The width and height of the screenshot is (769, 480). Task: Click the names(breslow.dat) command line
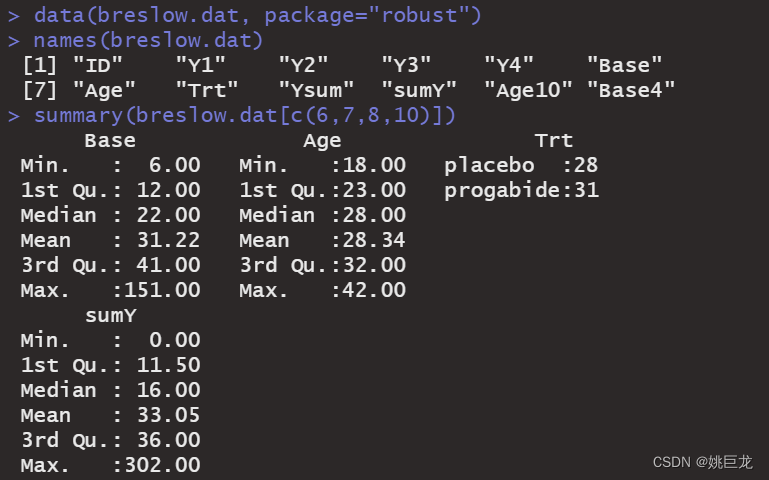coord(148,40)
